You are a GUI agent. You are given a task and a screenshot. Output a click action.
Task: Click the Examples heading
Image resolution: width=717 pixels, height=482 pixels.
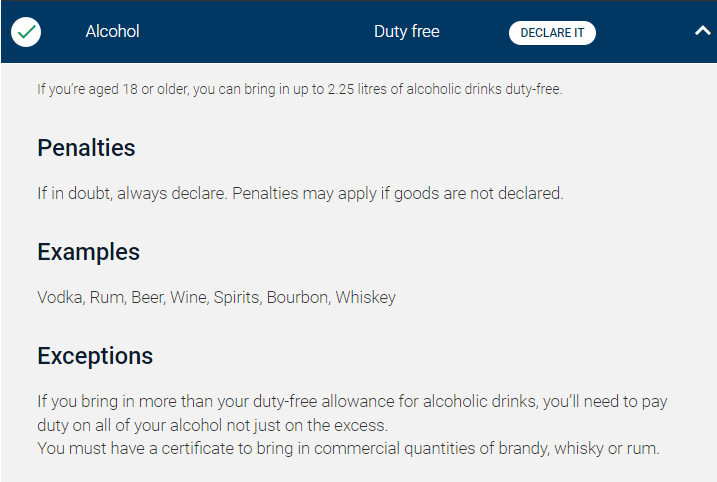(x=89, y=252)
